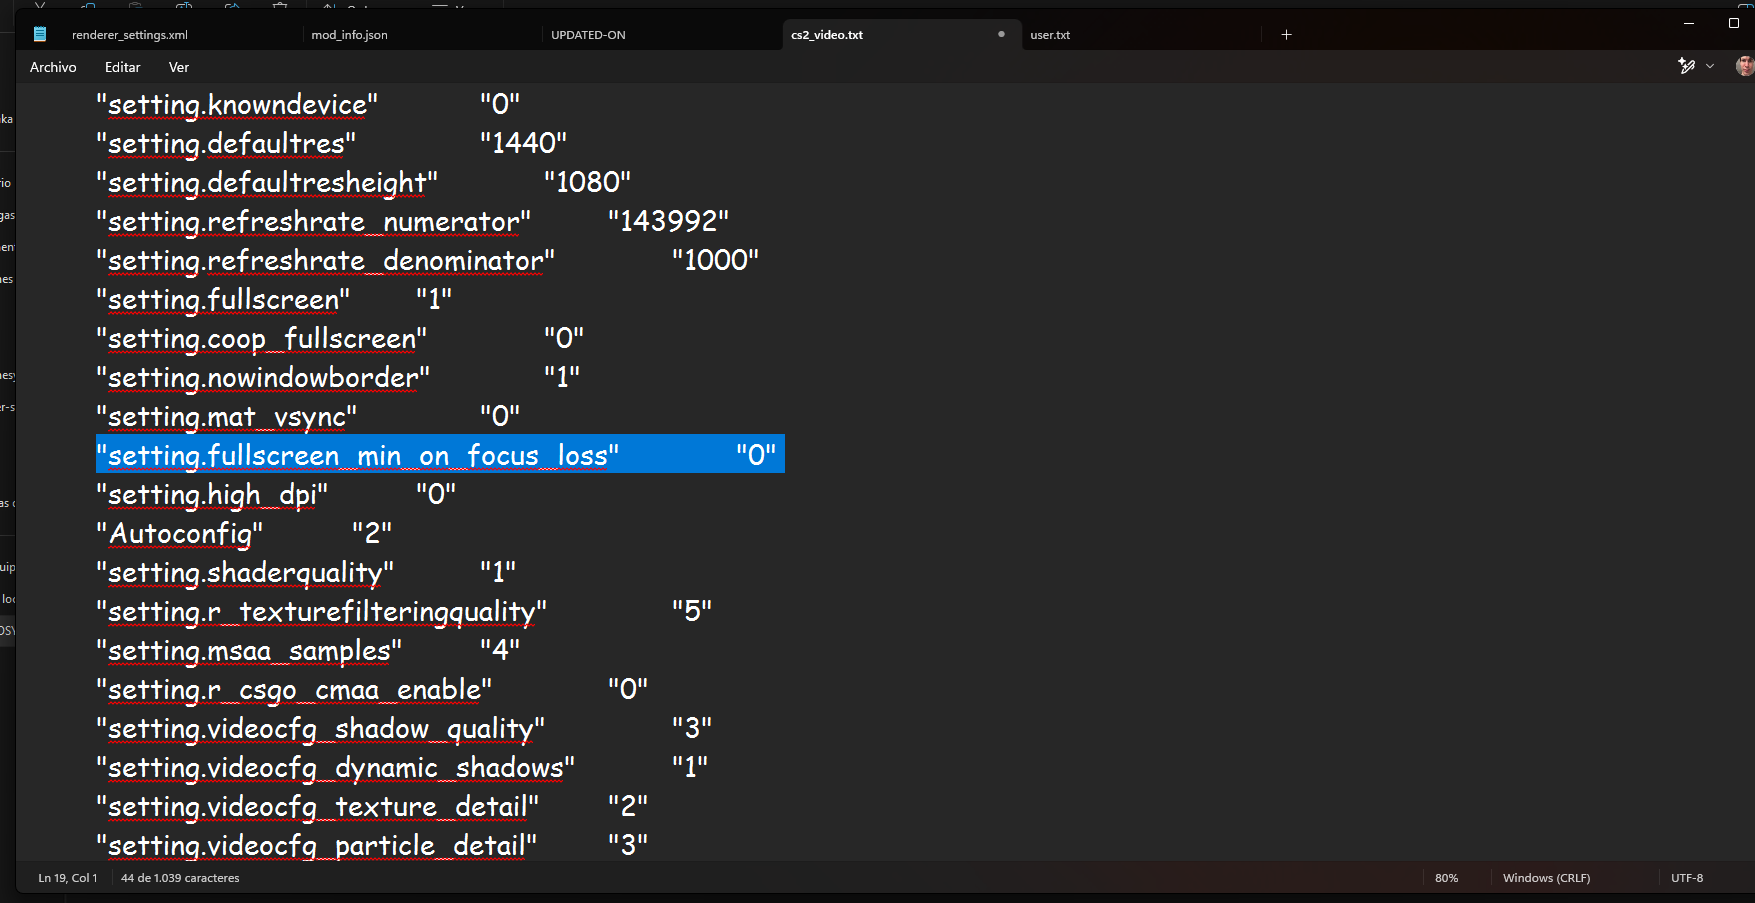Select the UPDATED-ON tab

pyautogui.click(x=588, y=35)
